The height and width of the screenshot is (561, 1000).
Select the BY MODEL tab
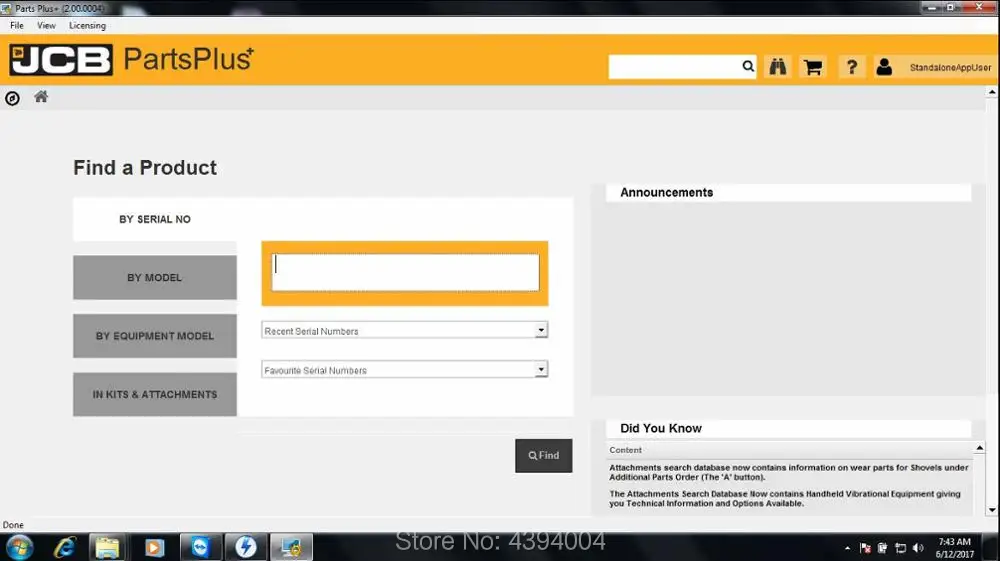(155, 277)
